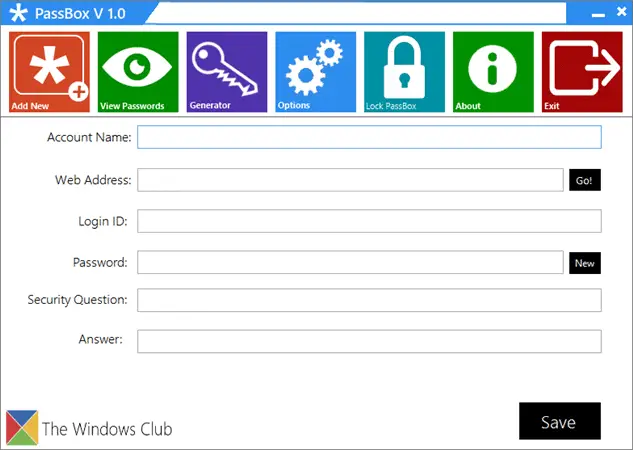This screenshot has height=450, width=633.
Task: Open the Add New tile
Action: 49,72
